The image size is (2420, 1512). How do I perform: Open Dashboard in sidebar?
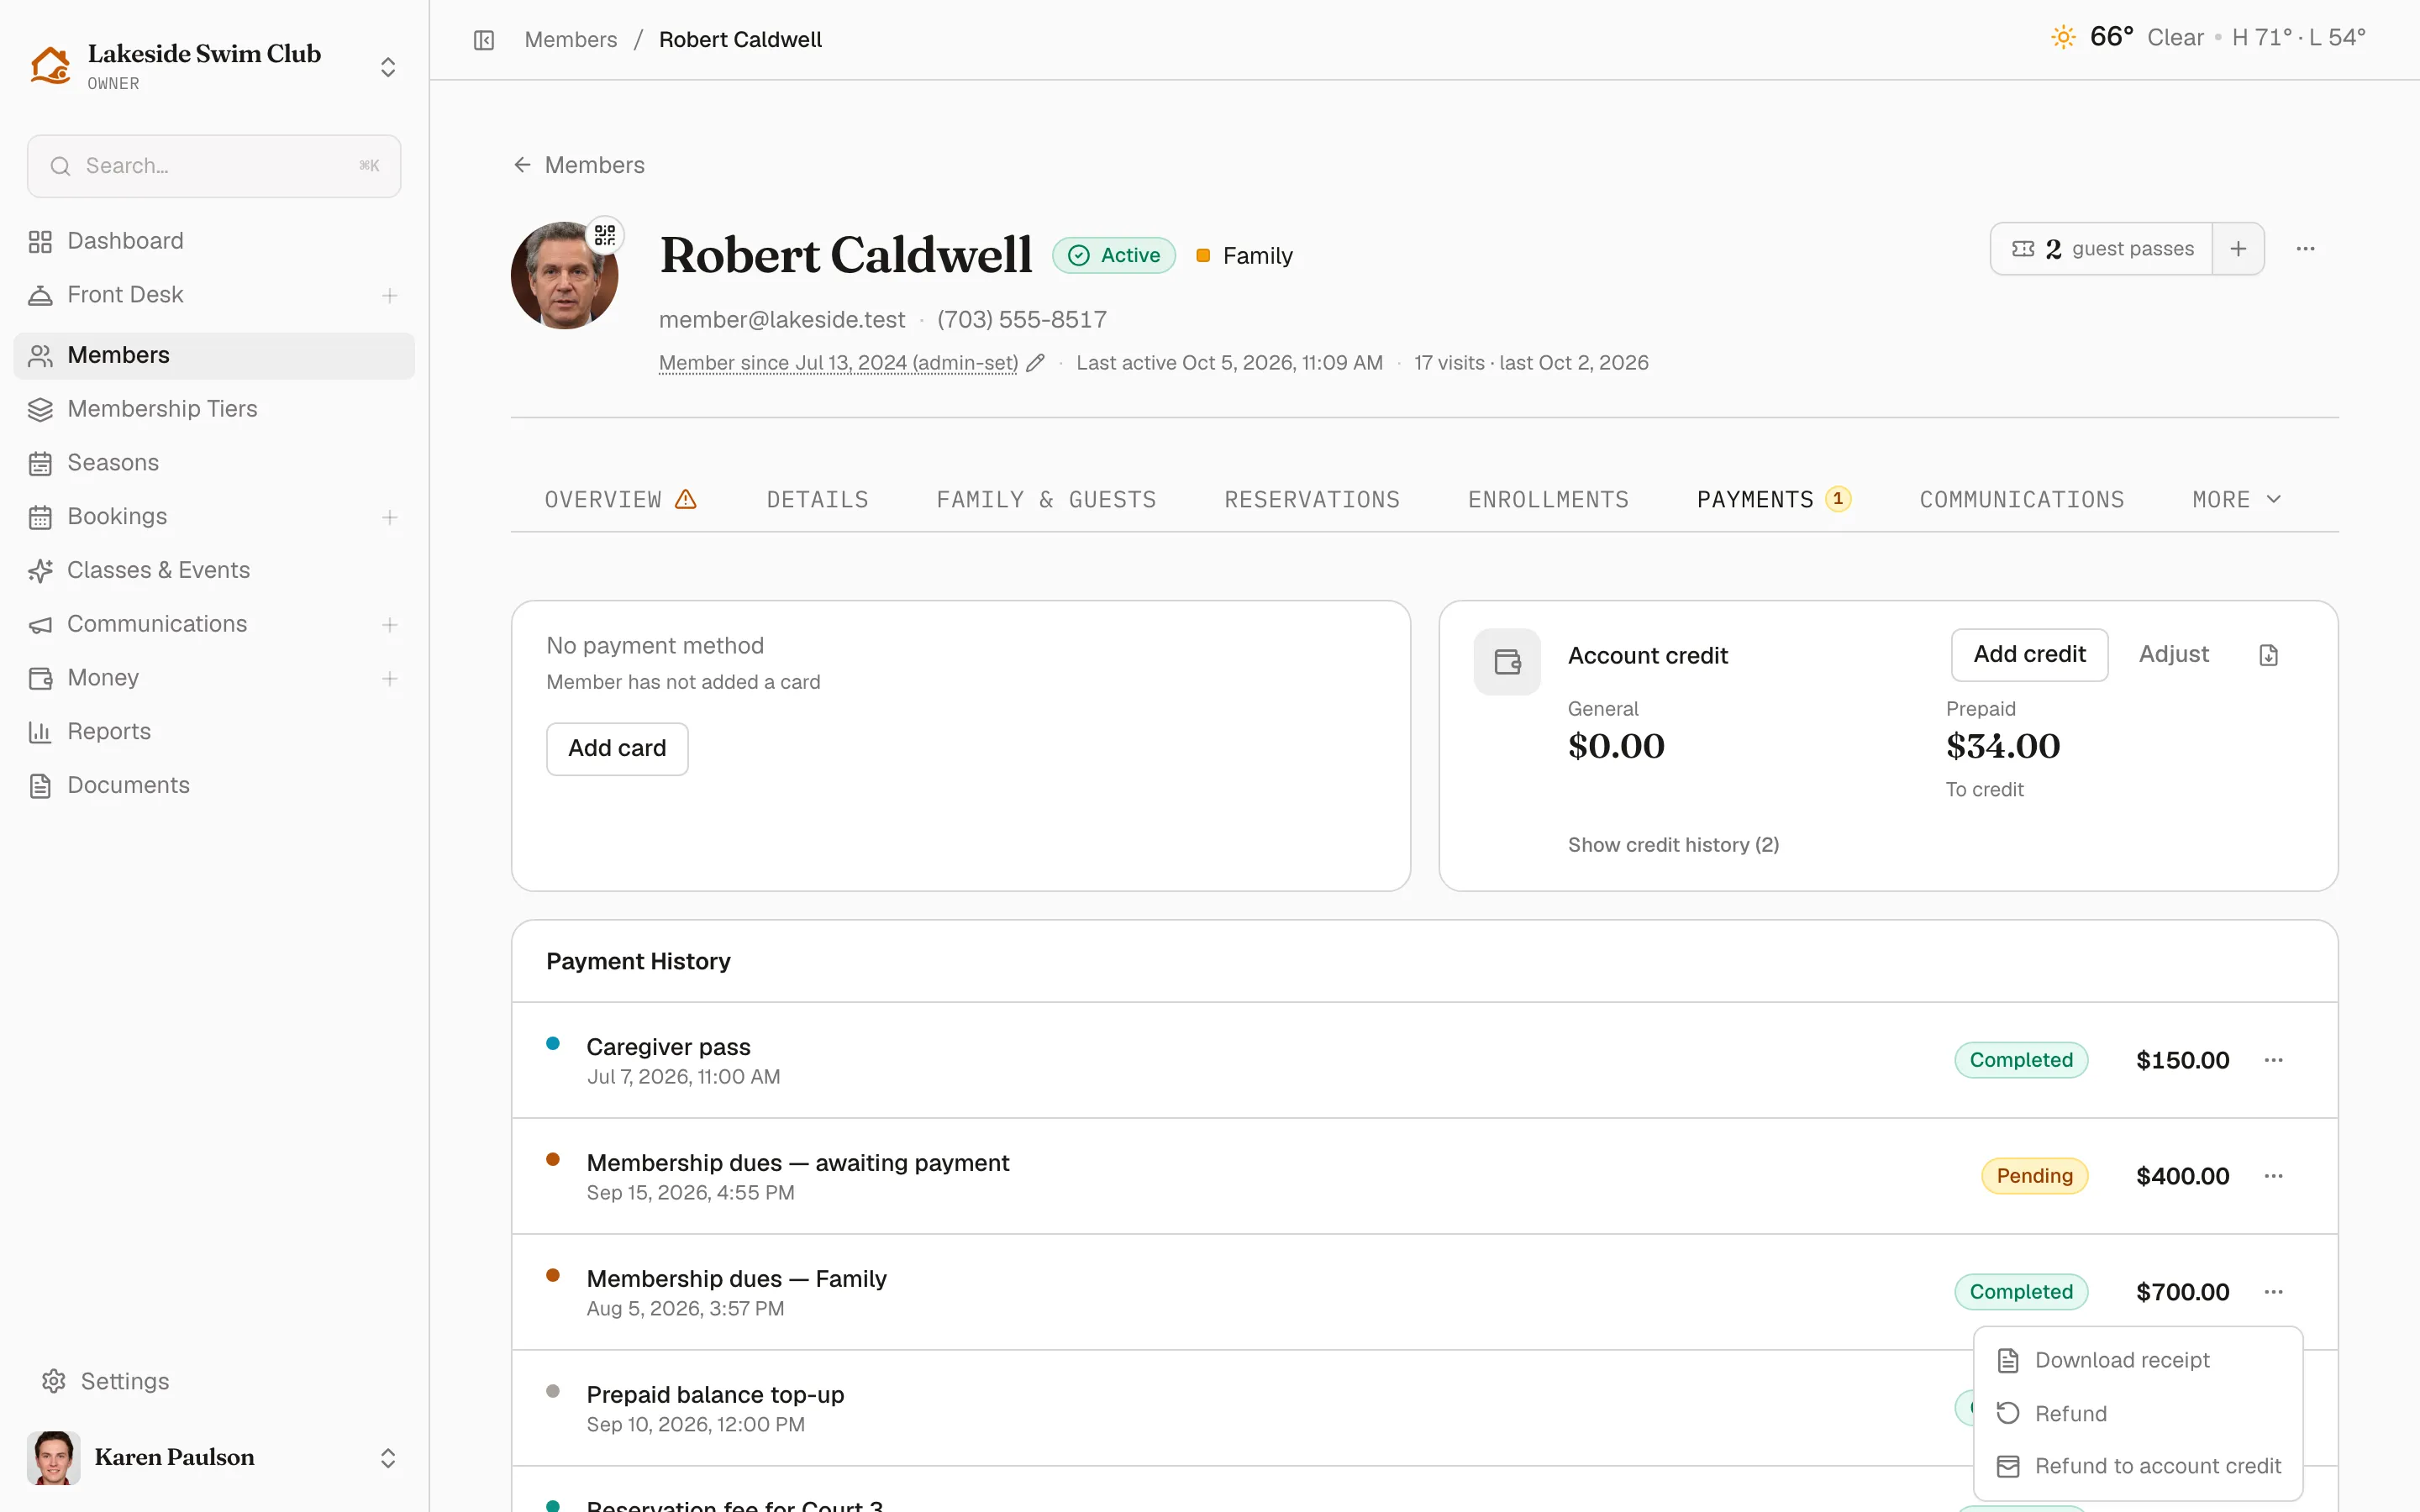click(214, 241)
